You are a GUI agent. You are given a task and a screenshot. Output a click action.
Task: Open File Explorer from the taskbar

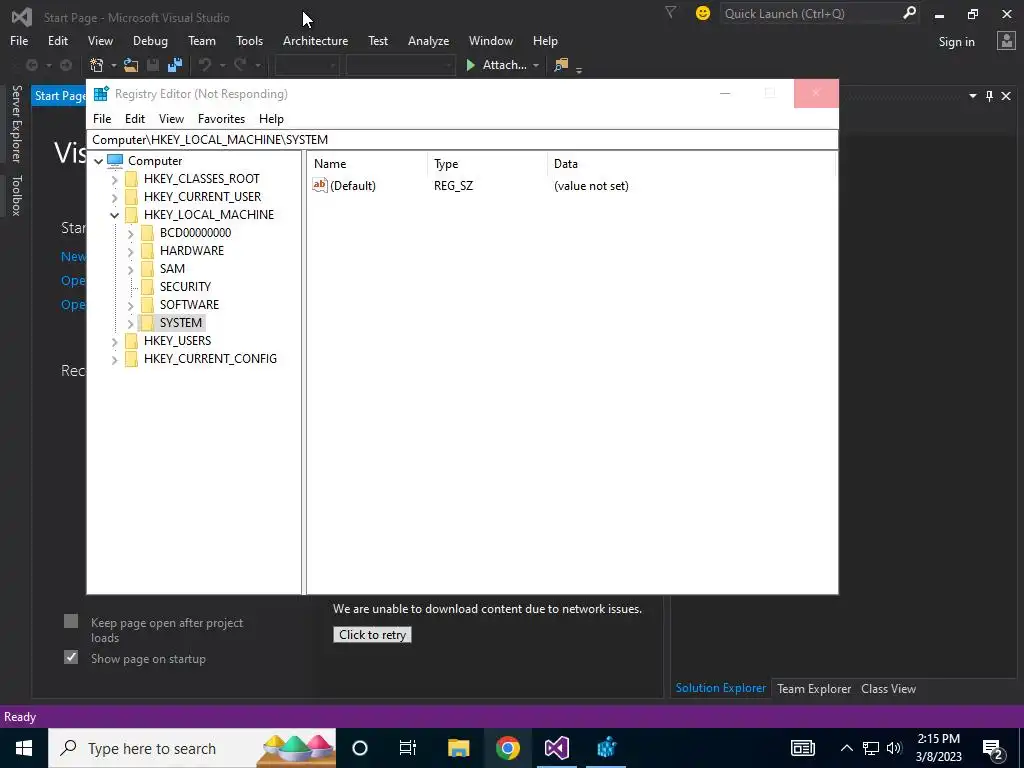458,748
